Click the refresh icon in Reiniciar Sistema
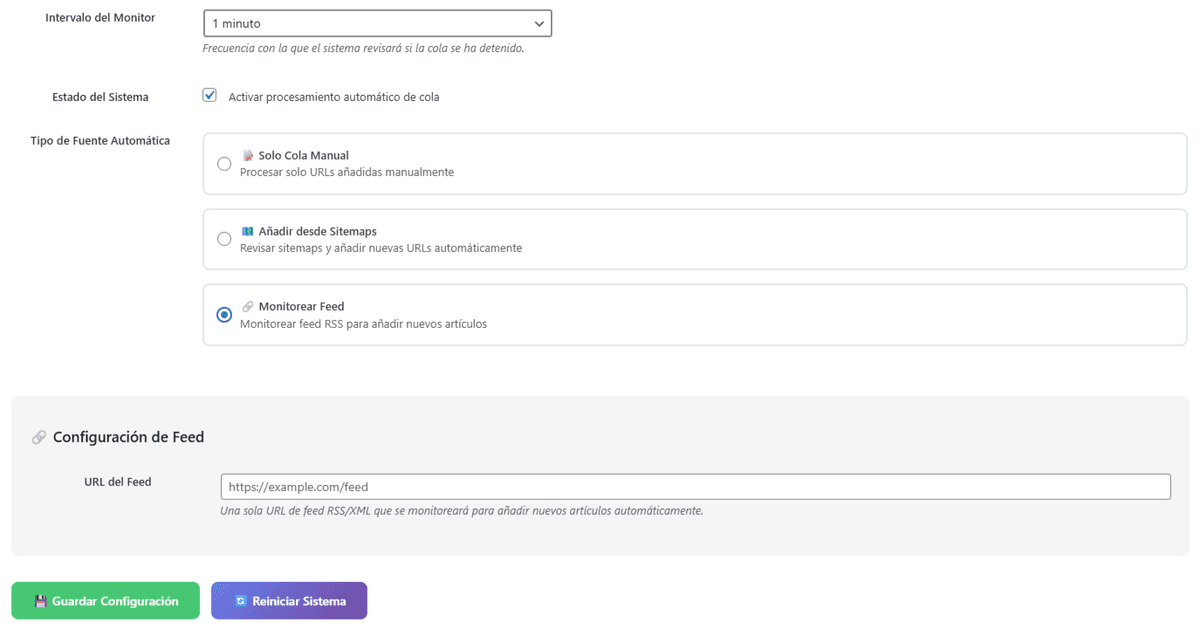The height and width of the screenshot is (628, 1200). click(241, 601)
